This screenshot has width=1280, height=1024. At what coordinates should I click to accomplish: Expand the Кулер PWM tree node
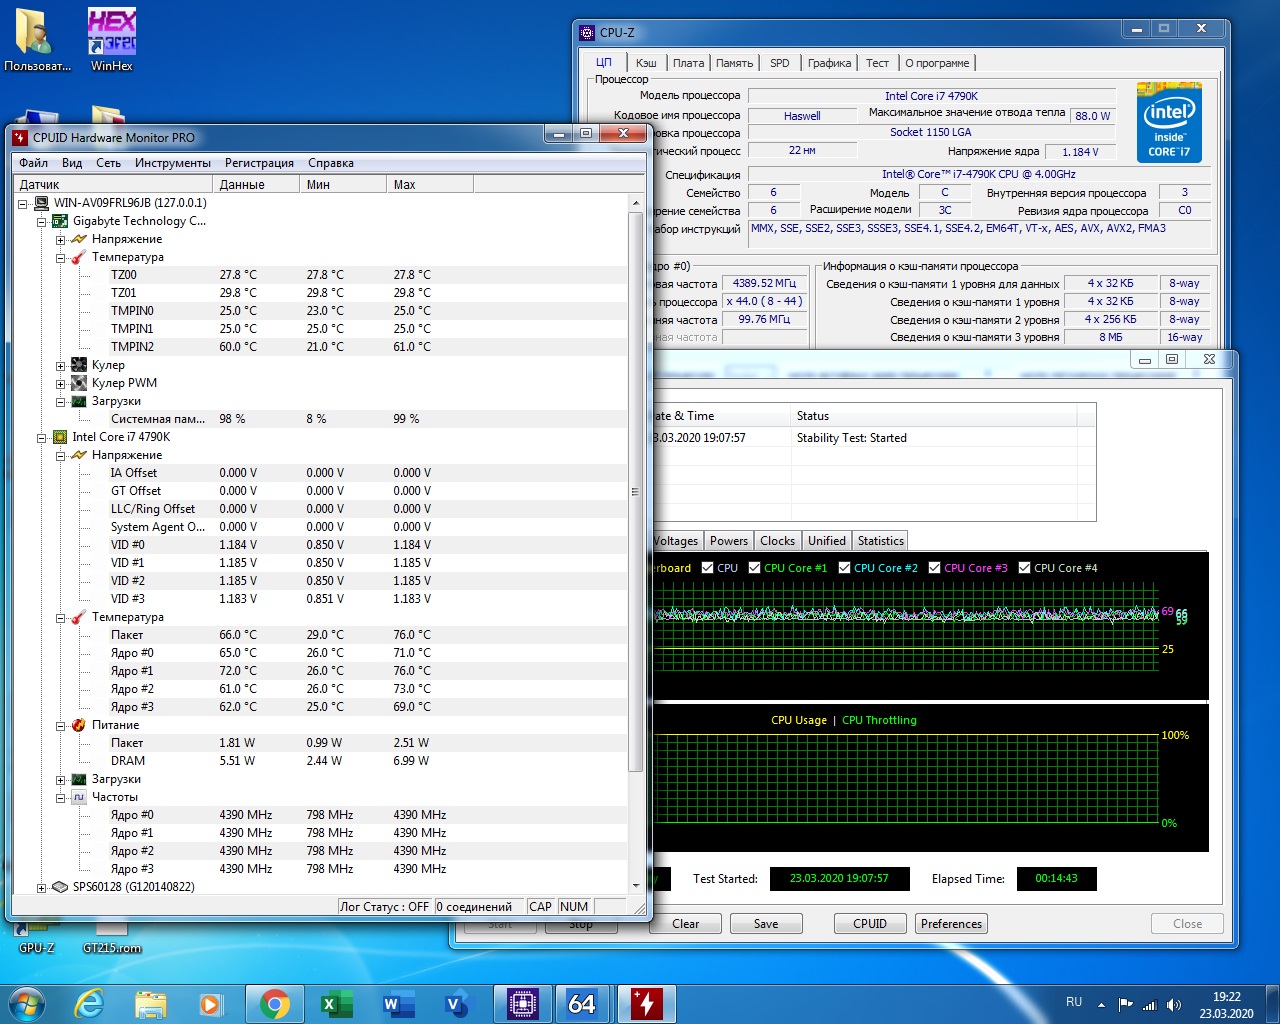point(61,384)
